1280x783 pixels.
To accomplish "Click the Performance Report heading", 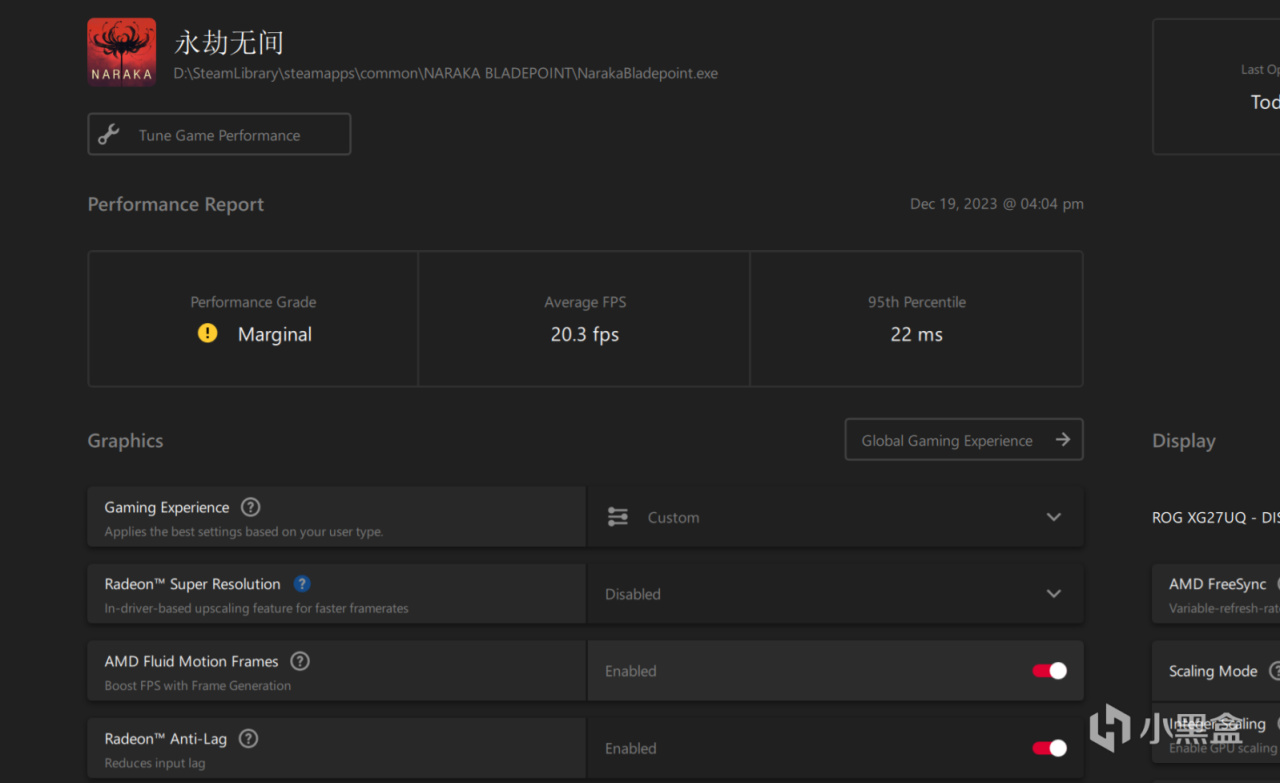I will click(x=176, y=204).
